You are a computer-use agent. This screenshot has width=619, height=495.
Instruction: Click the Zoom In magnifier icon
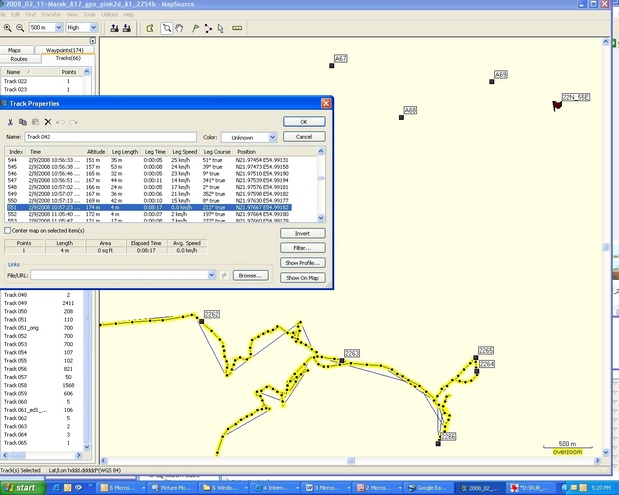pos(7,28)
